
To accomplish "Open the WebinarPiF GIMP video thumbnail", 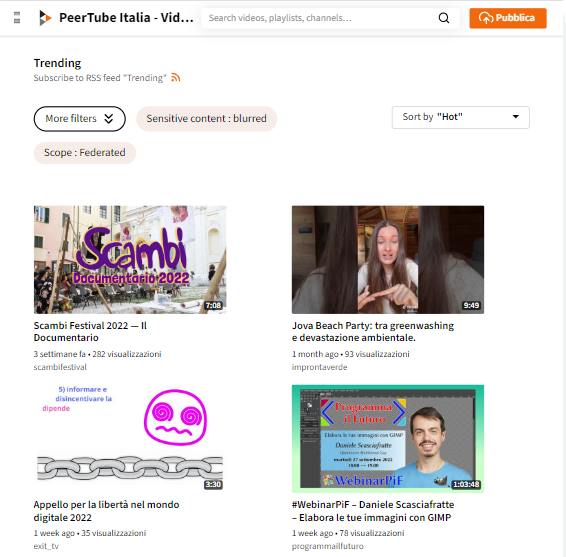I will [x=388, y=439].
